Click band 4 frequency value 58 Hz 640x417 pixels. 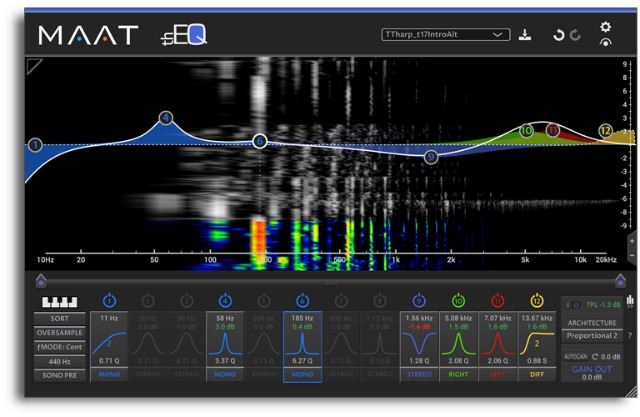tap(225, 318)
